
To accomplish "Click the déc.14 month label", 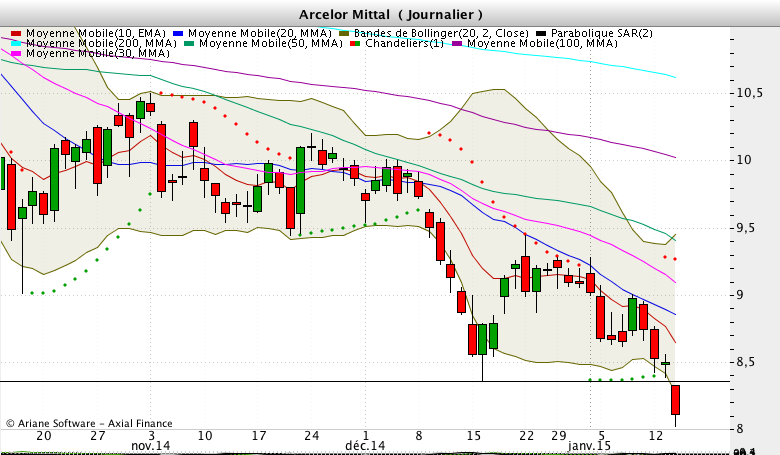I will pyautogui.click(x=365, y=446).
